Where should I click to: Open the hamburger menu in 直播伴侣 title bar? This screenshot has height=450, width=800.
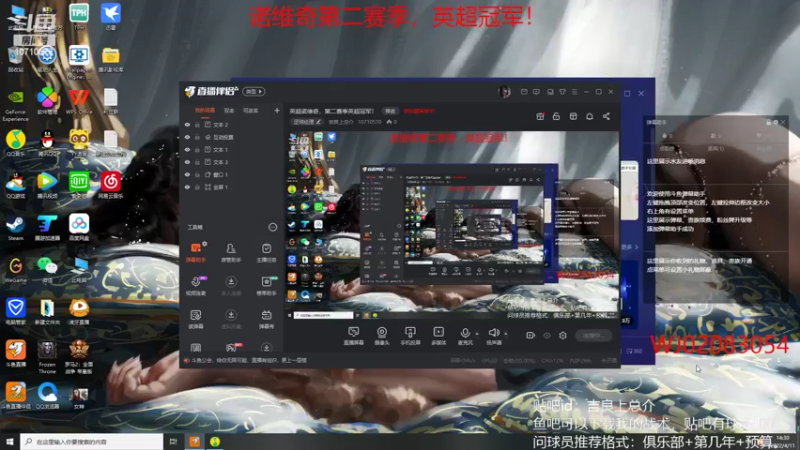click(x=574, y=92)
